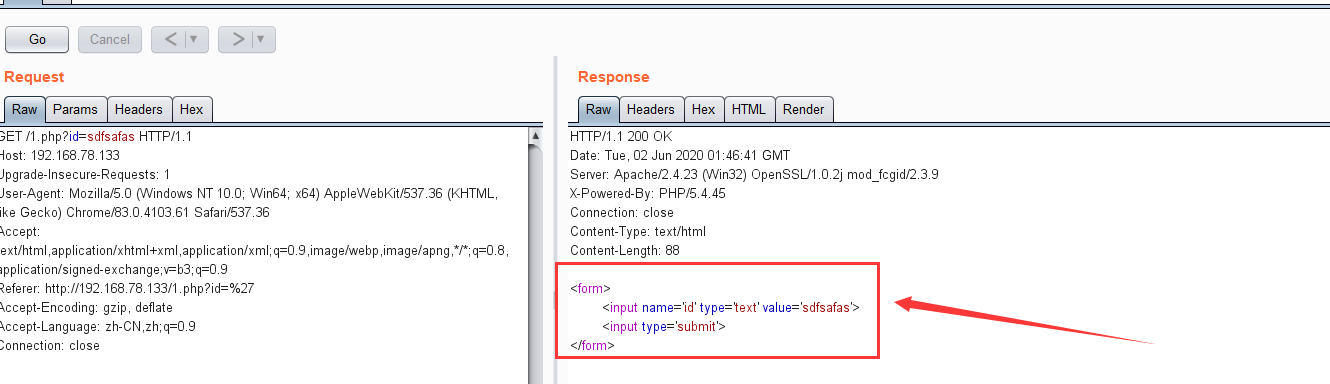The height and width of the screenshot is (384, 1330).
Task: Open the Response Hex tab
Action: (704, 109)
